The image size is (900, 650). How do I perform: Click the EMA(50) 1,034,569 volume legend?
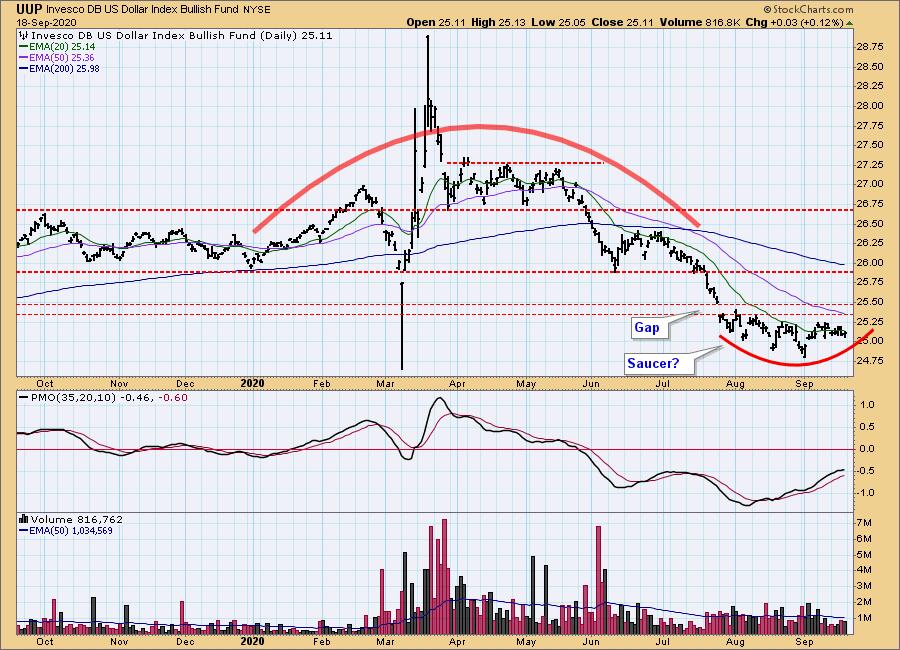71,531
